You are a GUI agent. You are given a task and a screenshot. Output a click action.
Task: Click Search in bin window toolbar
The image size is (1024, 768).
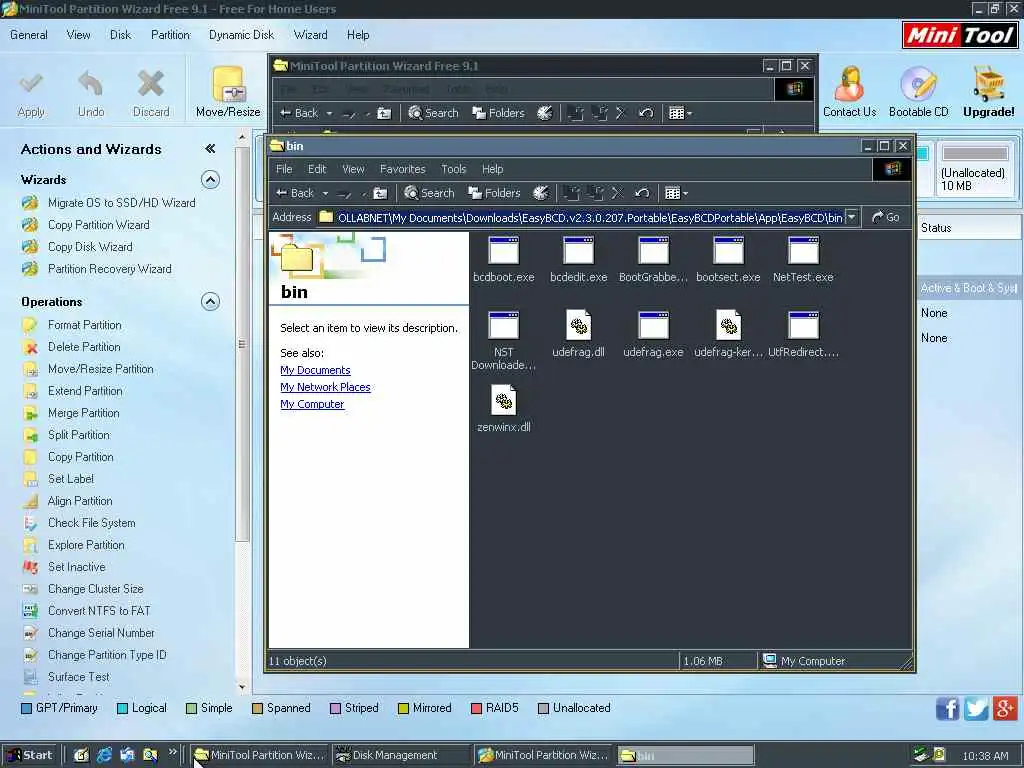[429, 193]
